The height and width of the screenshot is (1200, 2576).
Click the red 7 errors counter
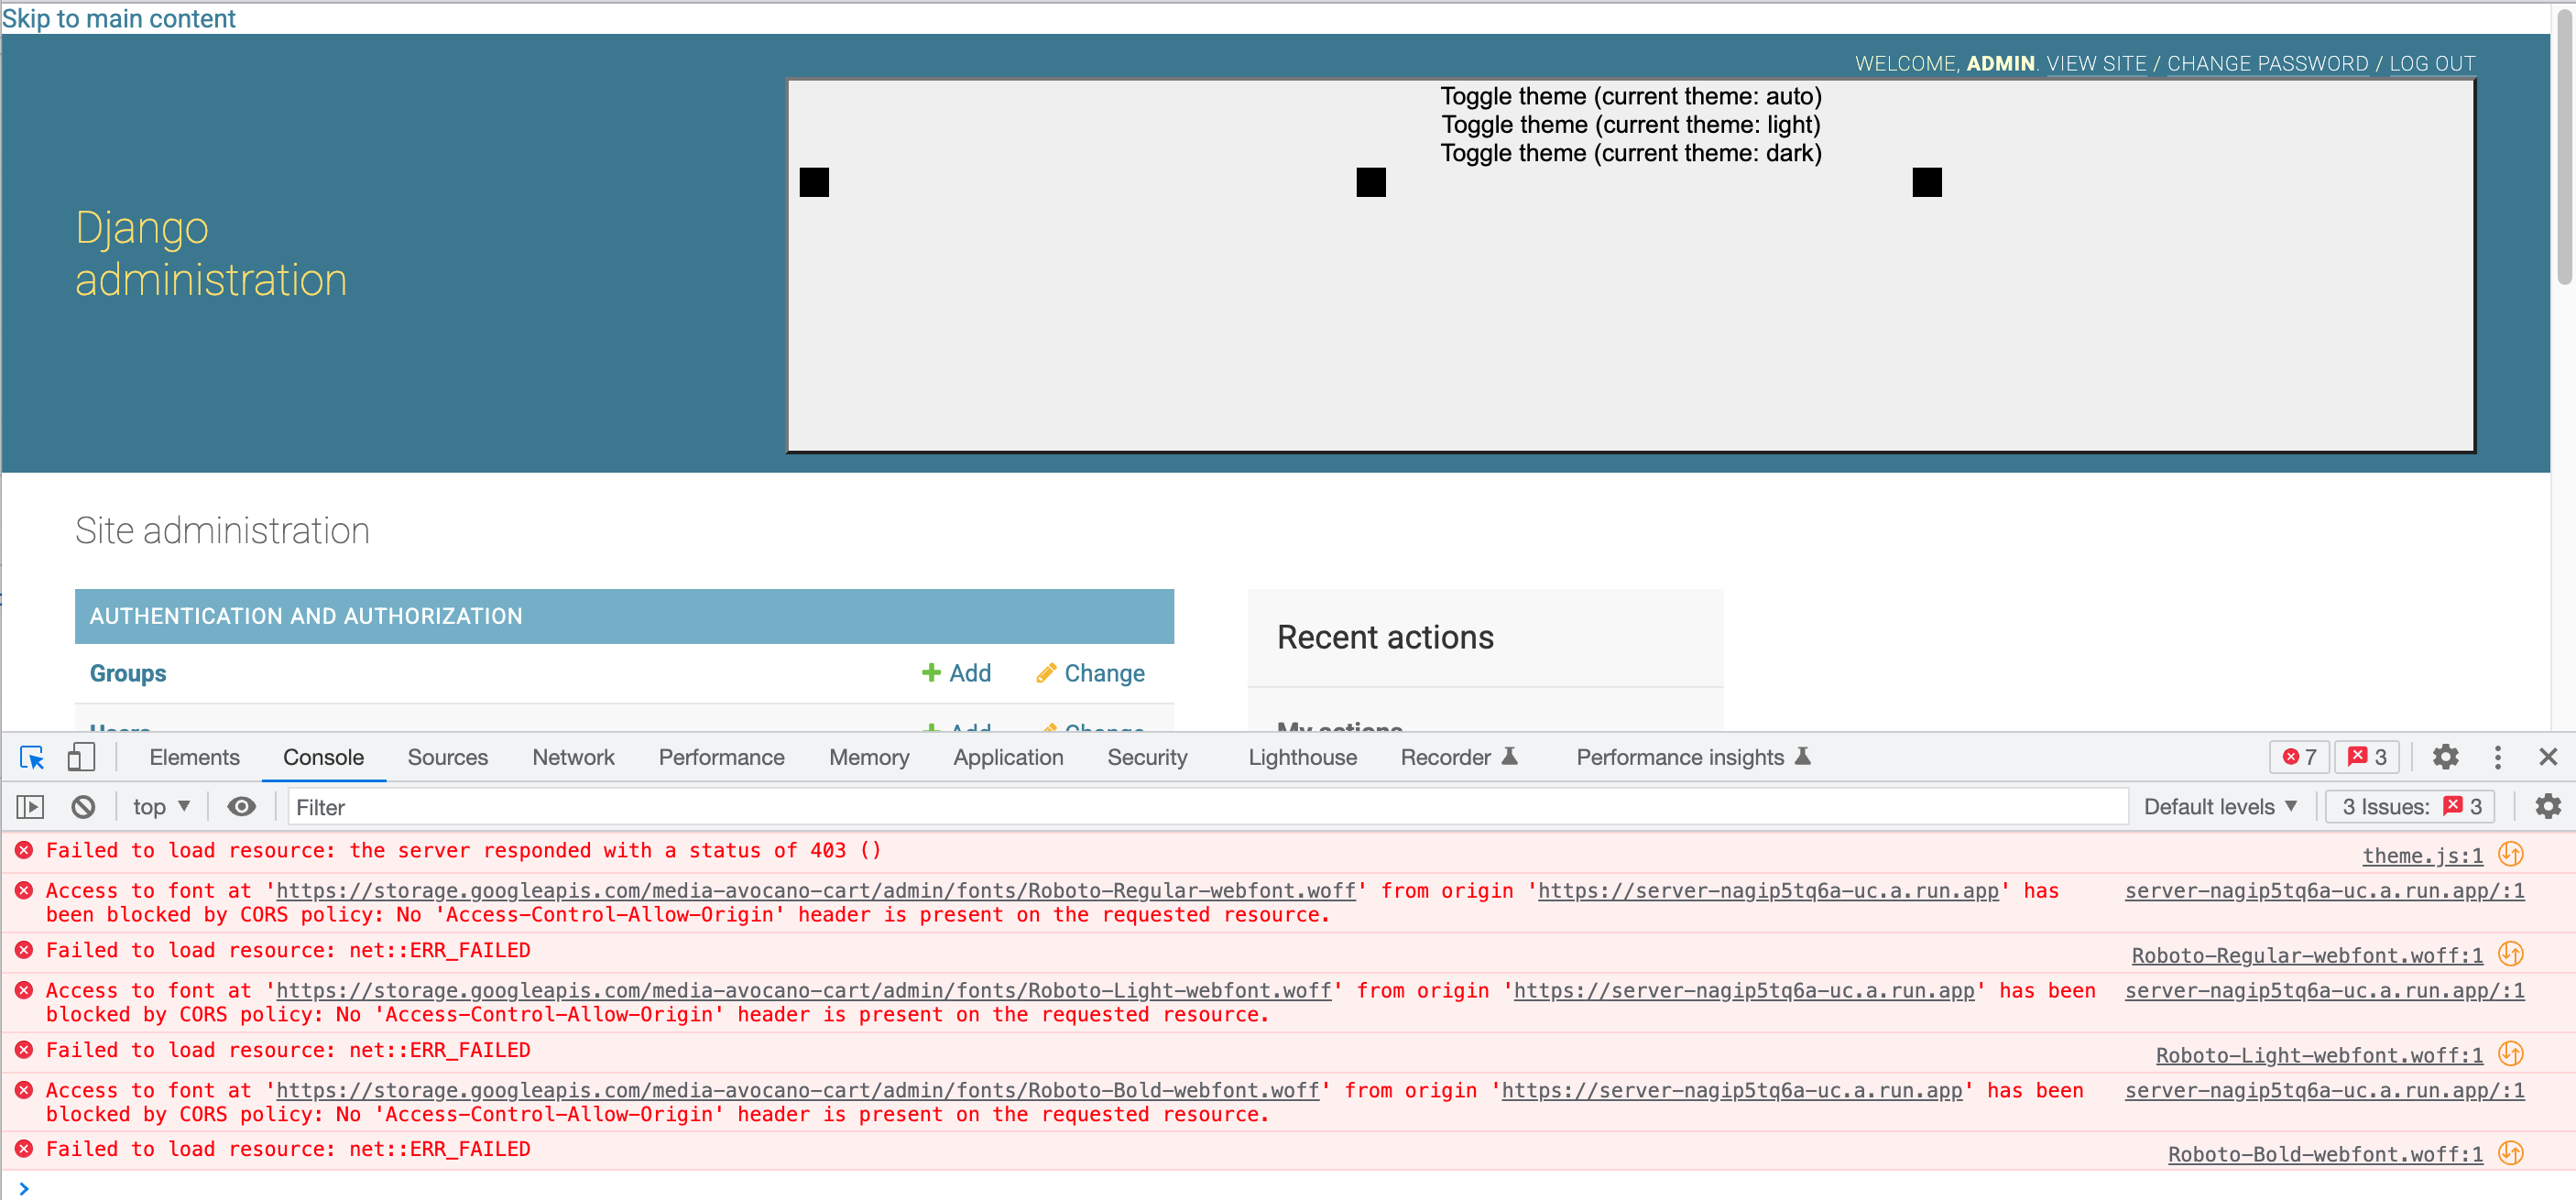(x=2299, y=757)
